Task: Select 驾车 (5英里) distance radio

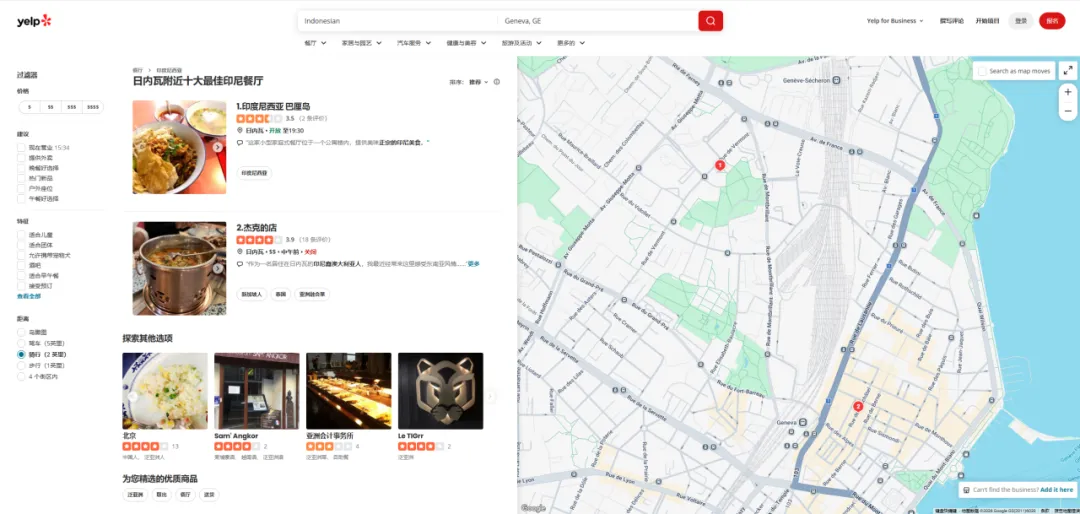Action: click(x=21, y=343)
